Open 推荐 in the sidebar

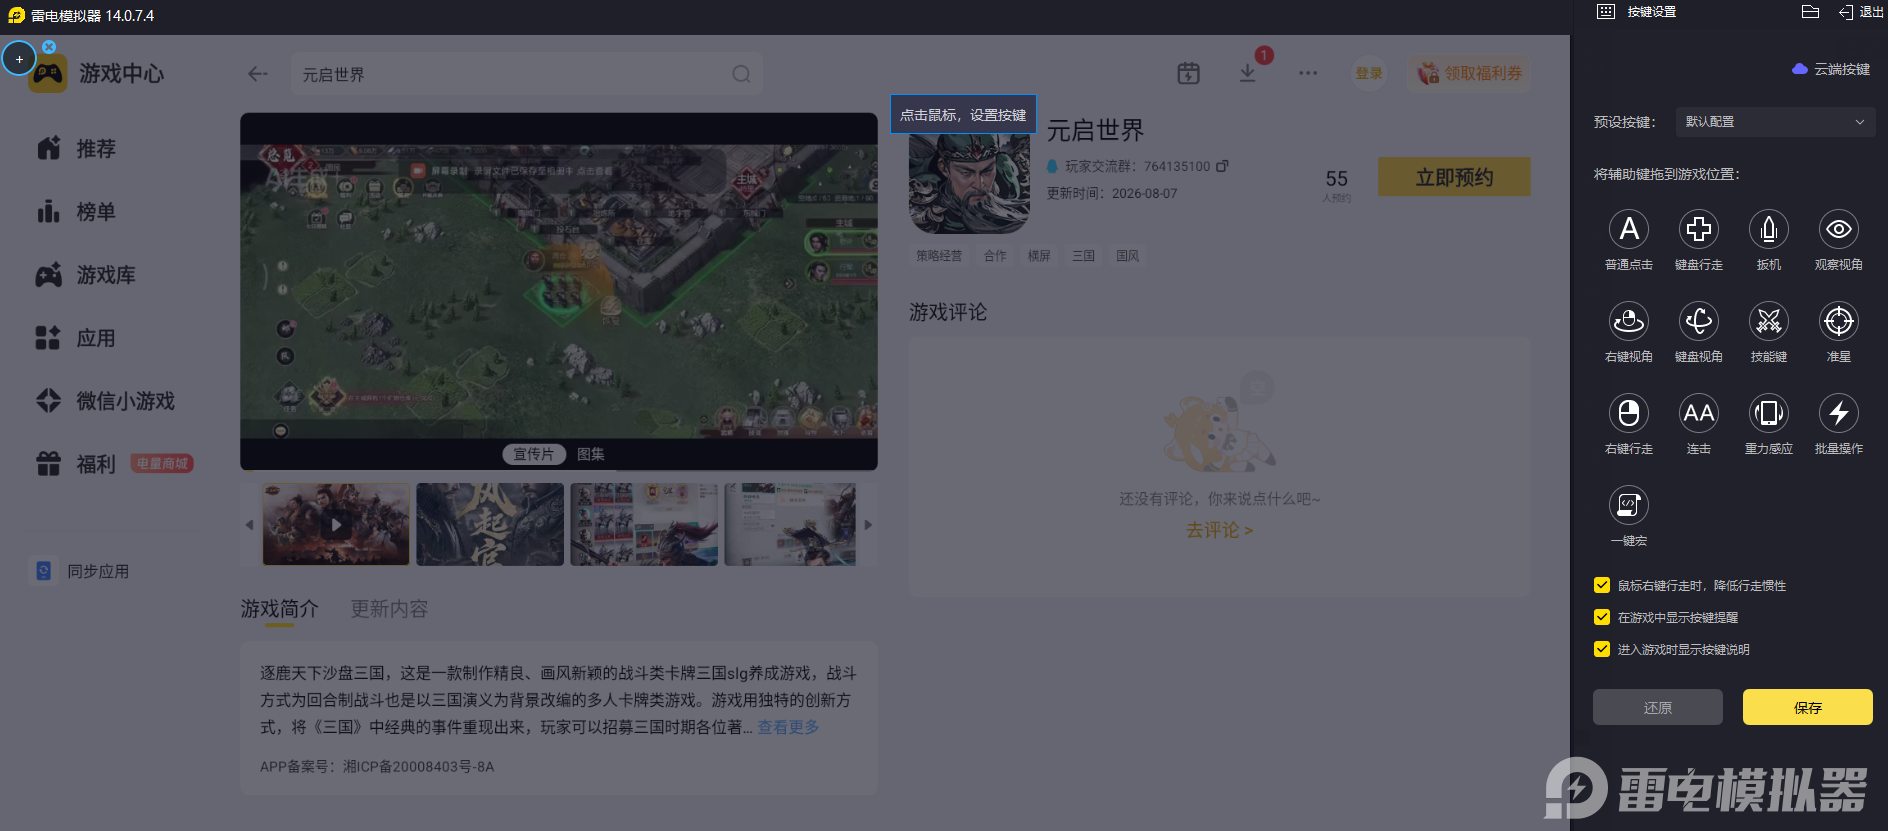coord(76,149)
